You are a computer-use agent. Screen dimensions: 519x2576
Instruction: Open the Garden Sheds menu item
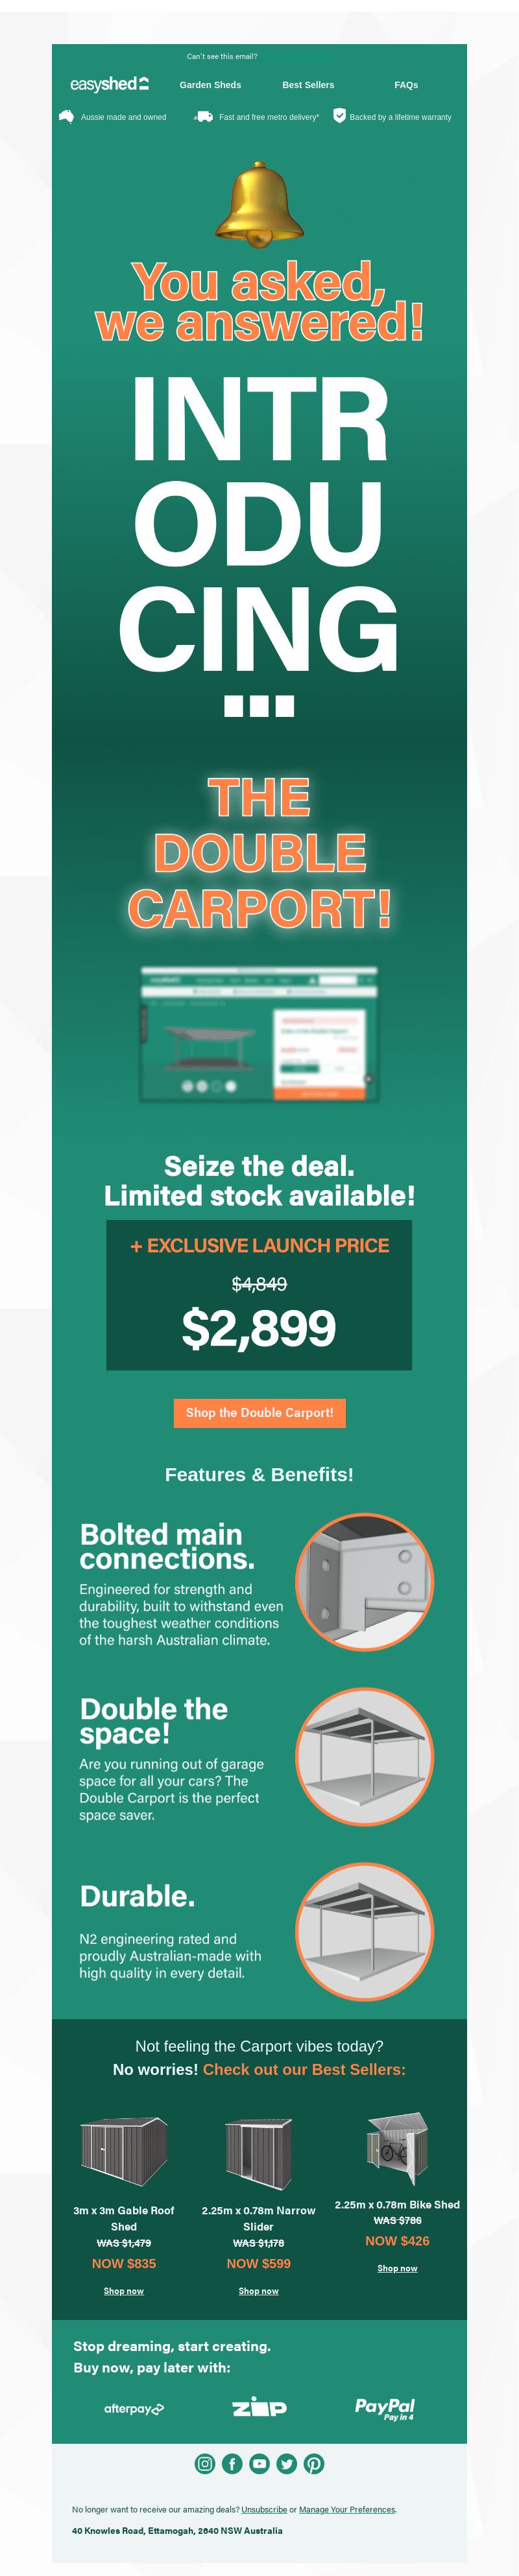[x=210, y=85]
